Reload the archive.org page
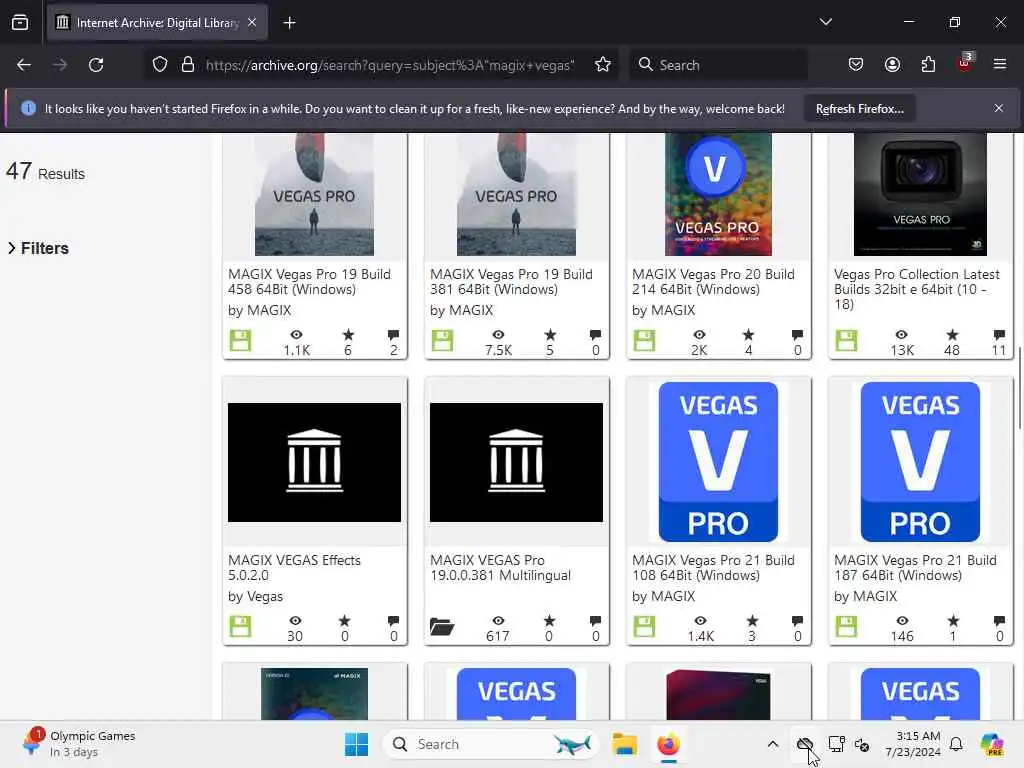The image size is (1024, 768). [x=96, y=65]
